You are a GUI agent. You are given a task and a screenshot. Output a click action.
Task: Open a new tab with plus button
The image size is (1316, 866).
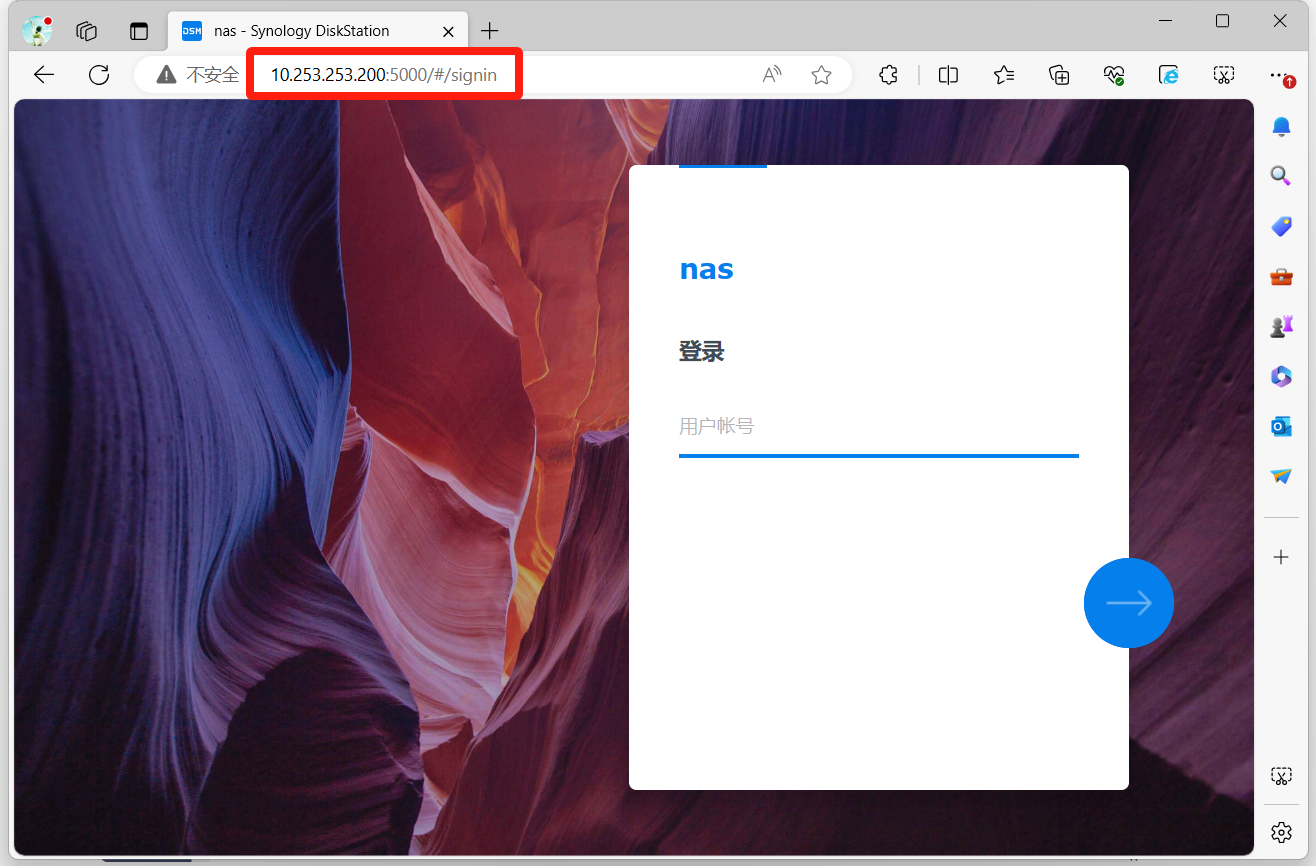(x=489, y=31)
